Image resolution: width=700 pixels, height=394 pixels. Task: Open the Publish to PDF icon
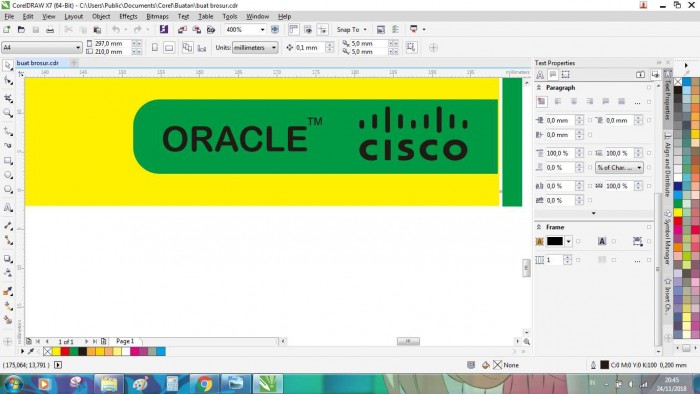211,29
